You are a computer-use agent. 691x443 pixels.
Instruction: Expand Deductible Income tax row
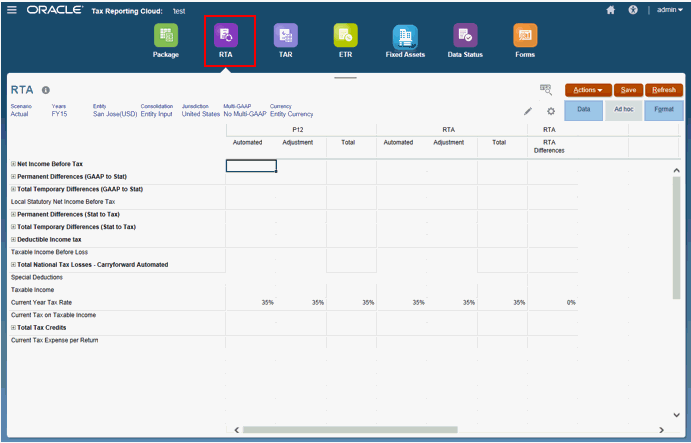click(13, 240)
